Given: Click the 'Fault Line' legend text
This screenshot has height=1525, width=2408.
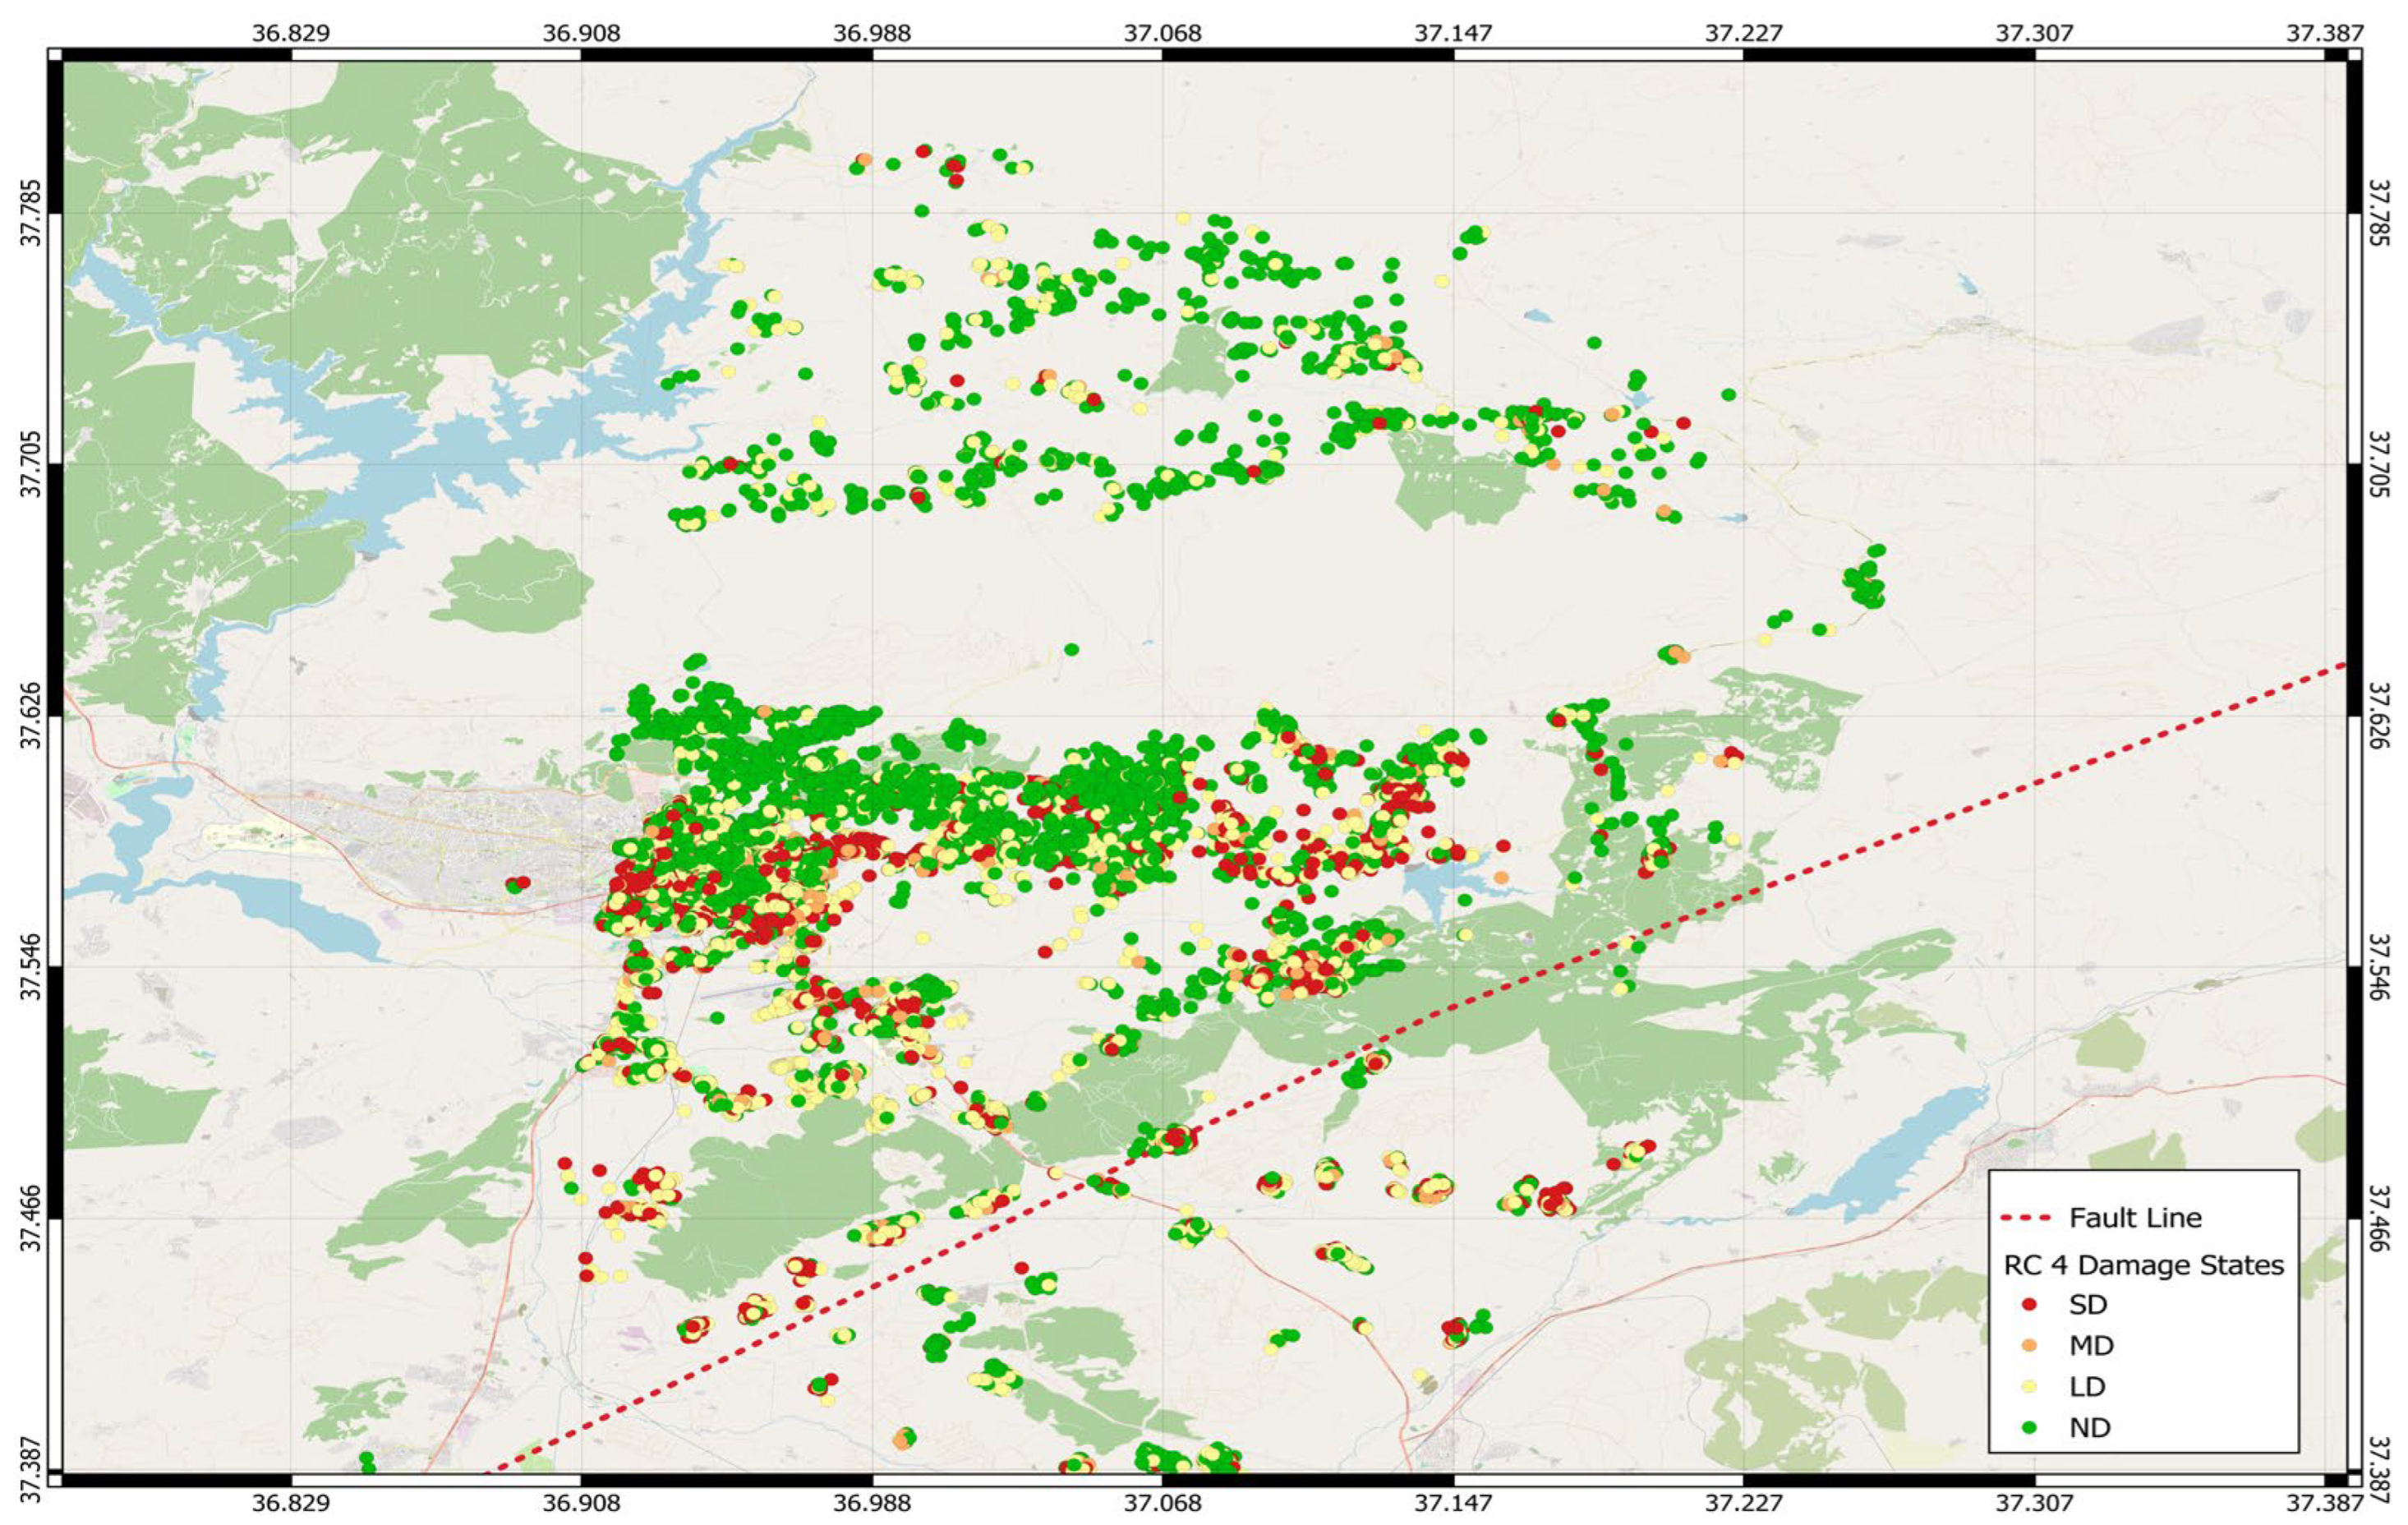Looking at the screenshot, I should pos(2135,1218).
